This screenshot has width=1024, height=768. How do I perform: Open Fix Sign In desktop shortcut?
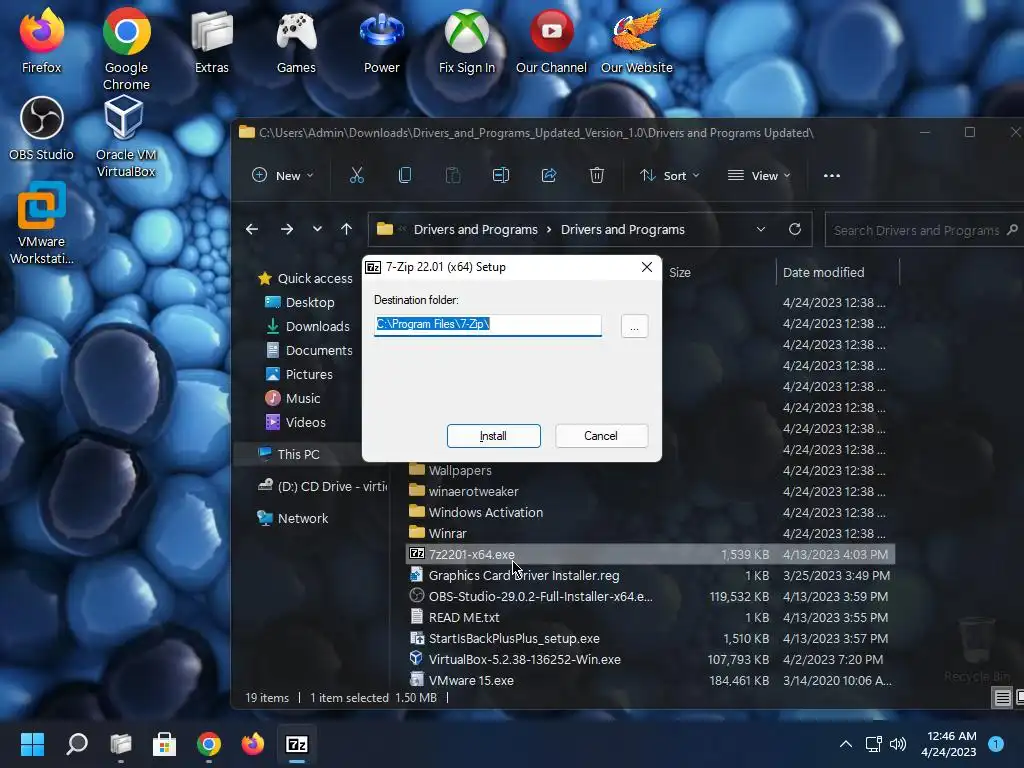pyautogui.click(x=466, y=40)
